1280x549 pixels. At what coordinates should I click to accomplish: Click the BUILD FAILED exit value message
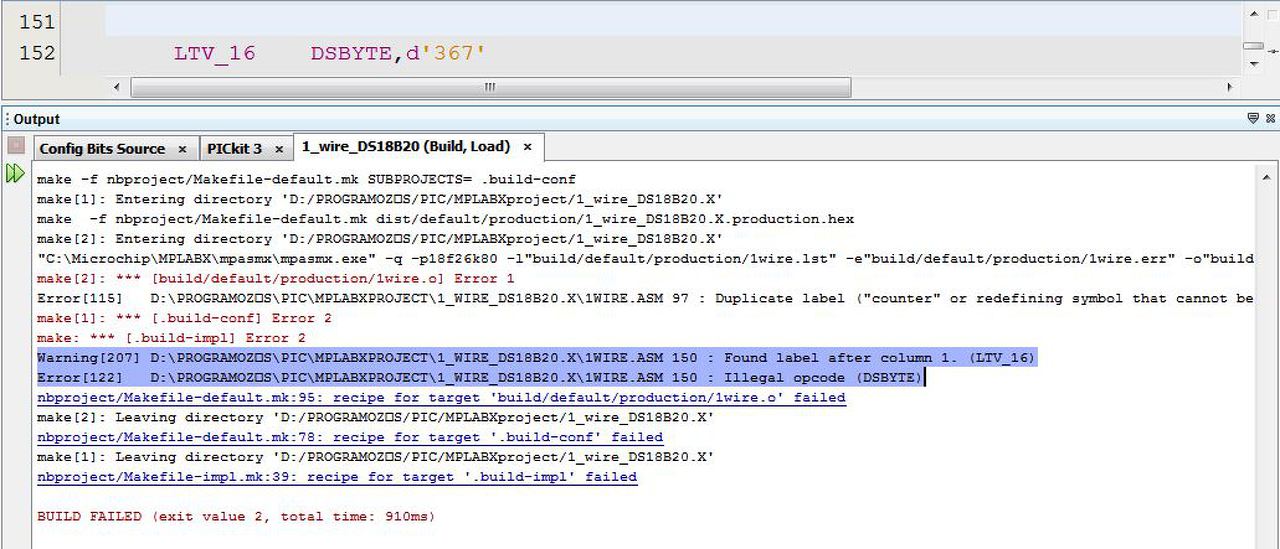tap(236, 517)
